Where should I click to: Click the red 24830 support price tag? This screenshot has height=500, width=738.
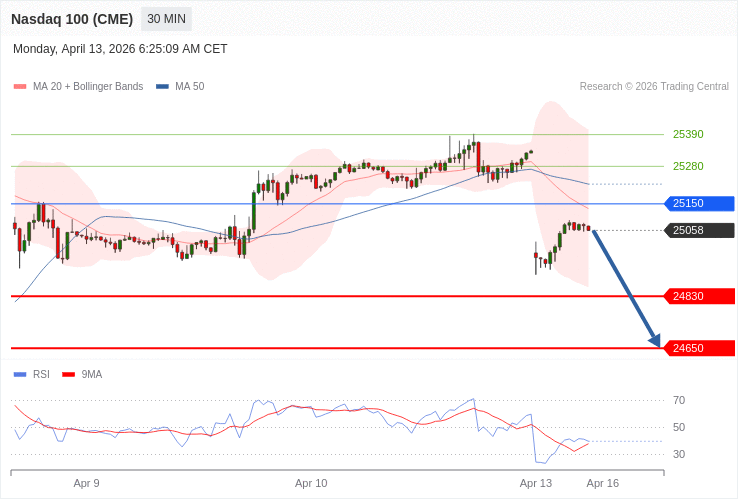699,296
